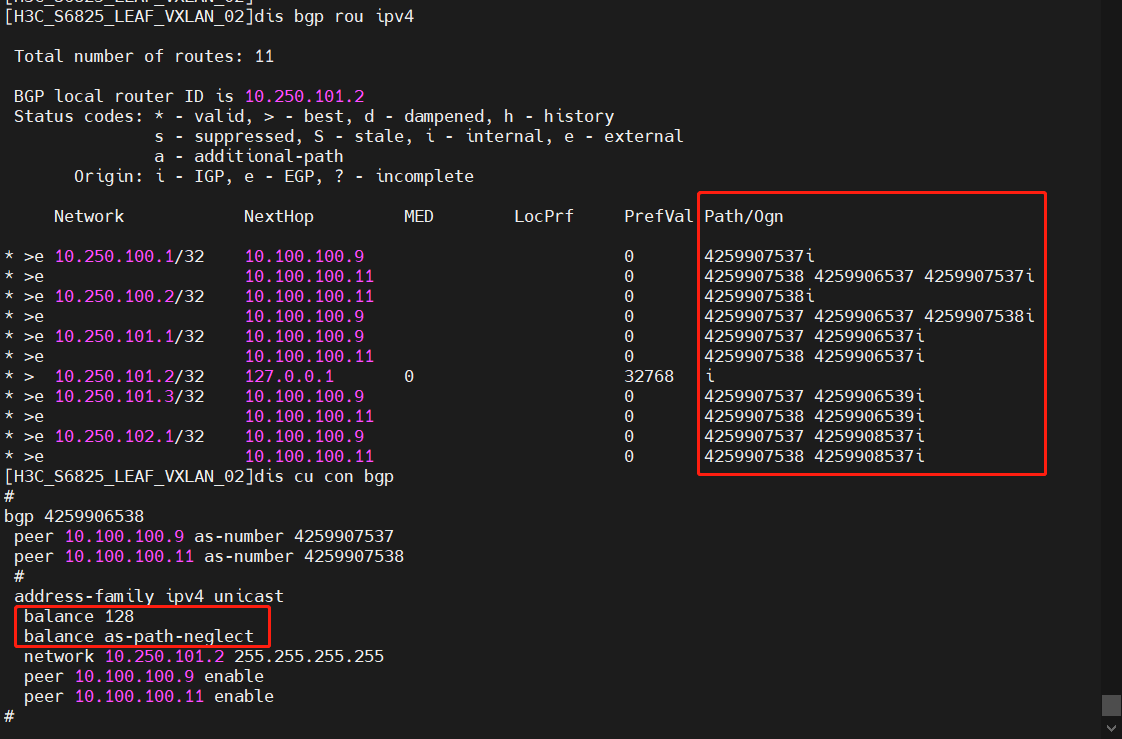Viewport: 1122px width, 739px height.
Task: Click the 'address-family ipv4 unicast' line
Action: click(149, 596)
